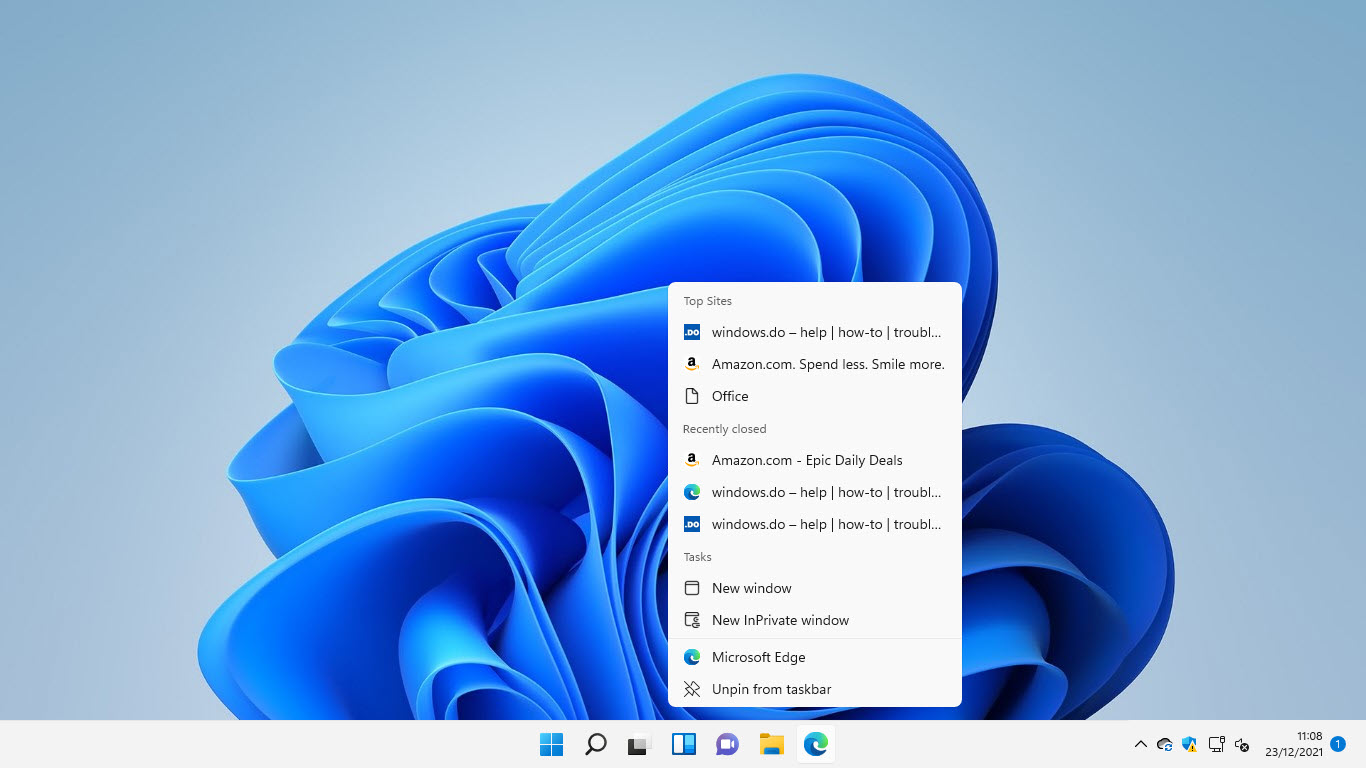Open Office from Top Sites
Image resolution: width=1366 pixels, height=768 pixels.
pyautogui.click(x=730, y=396)
